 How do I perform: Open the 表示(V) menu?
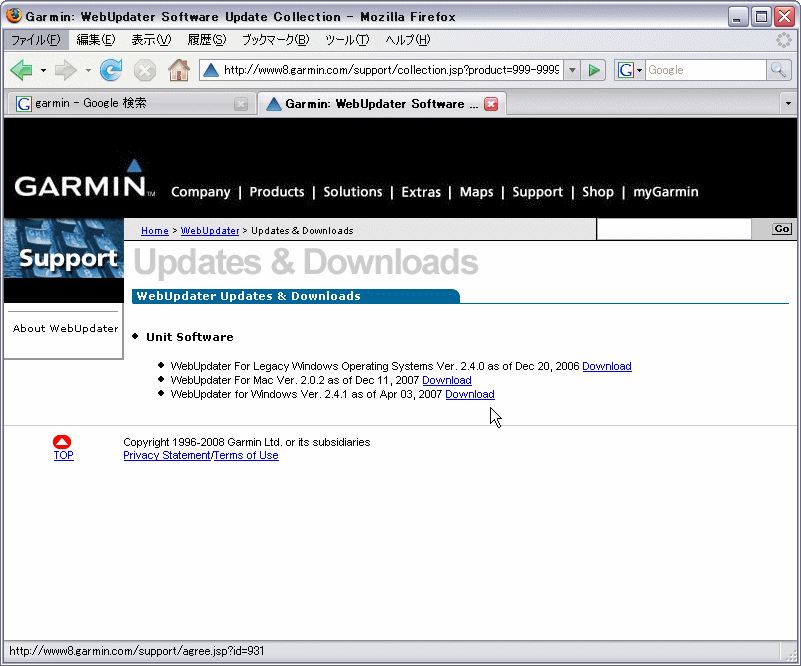coord(151,40)
